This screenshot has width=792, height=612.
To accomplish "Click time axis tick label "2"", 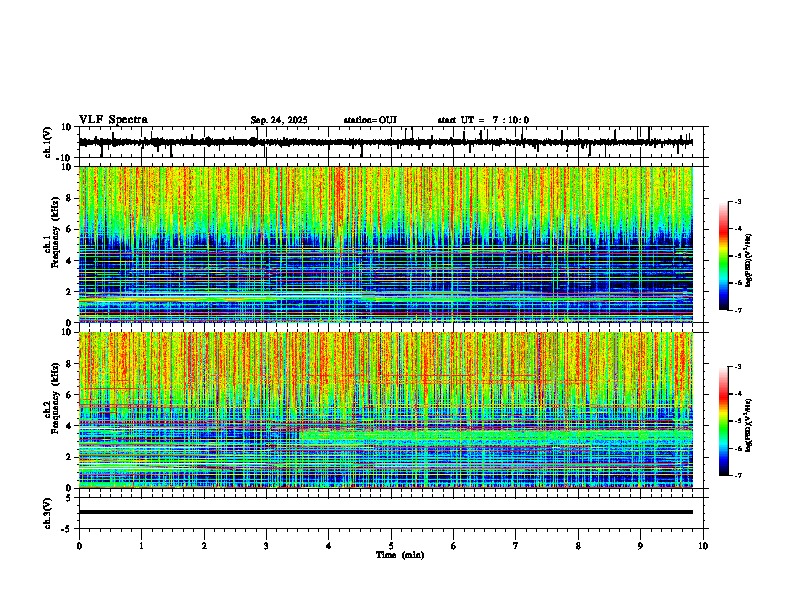I will [204, 546].
